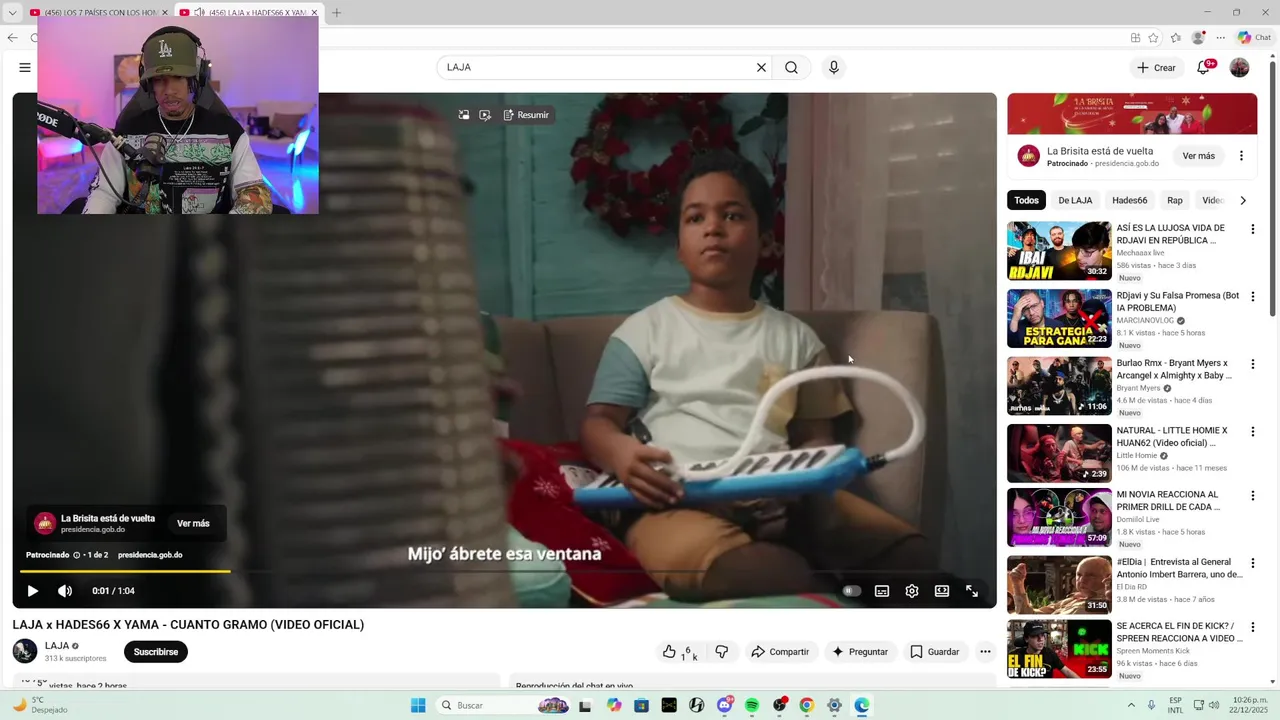Click the picture-in-picture overlay icon on video
1280x720 pixels.
click(x=464, y=115)
